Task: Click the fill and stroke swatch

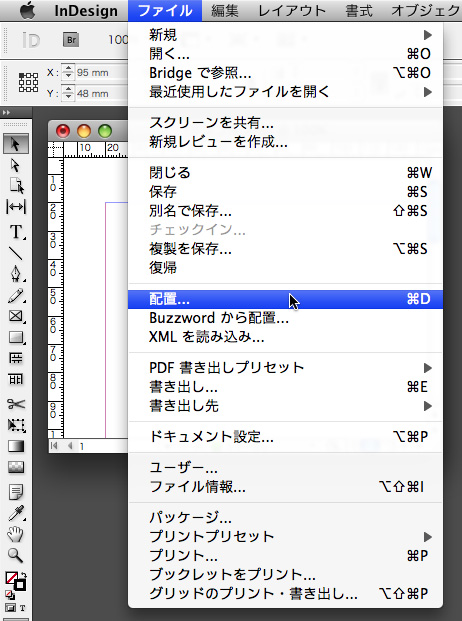Action: pos(15,581)
